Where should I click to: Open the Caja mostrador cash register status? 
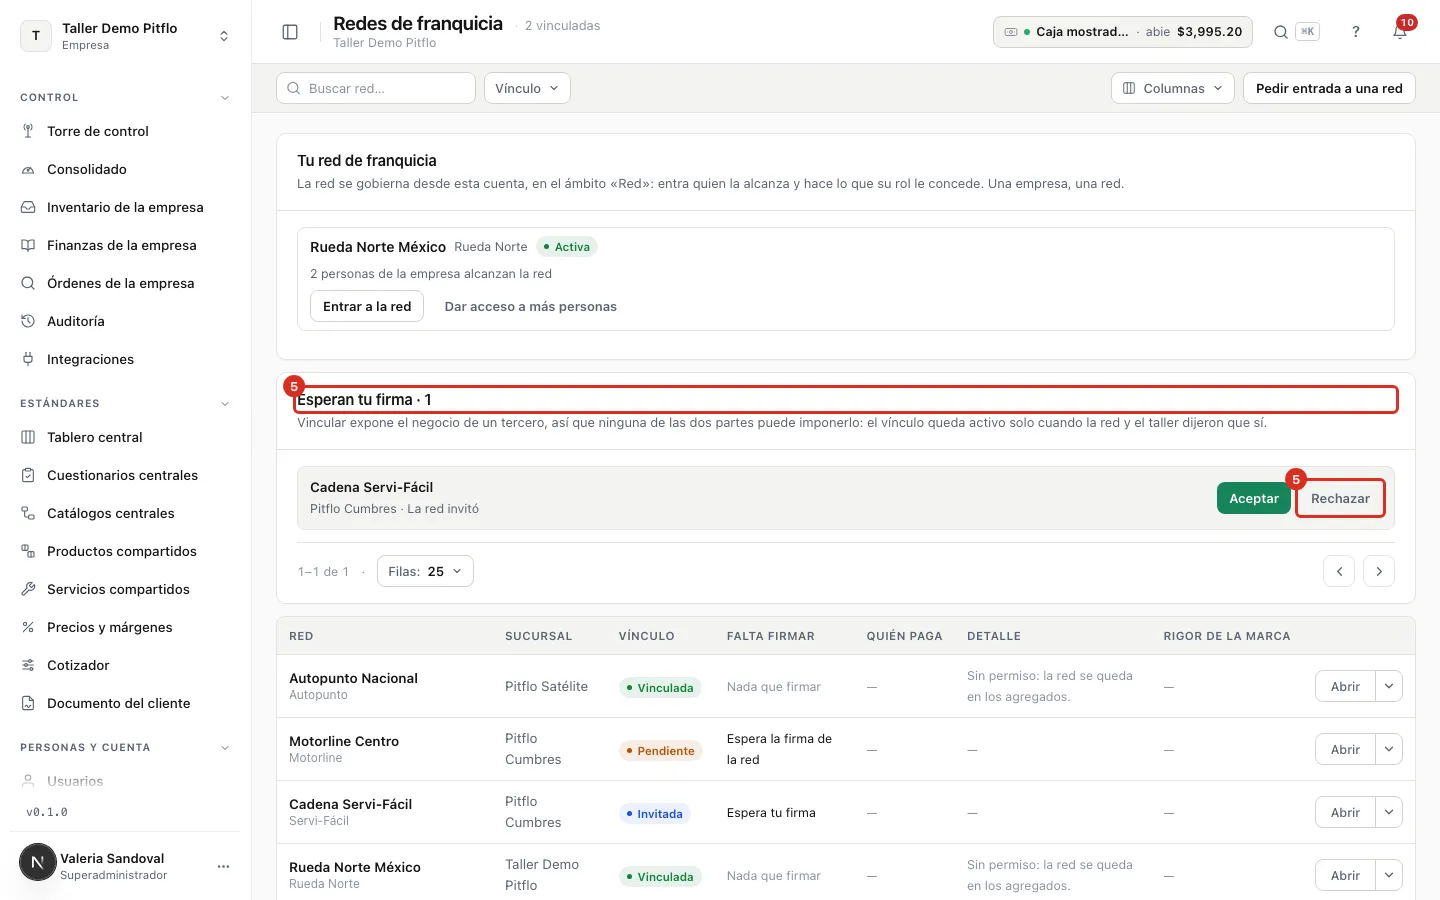[1123, 32]
